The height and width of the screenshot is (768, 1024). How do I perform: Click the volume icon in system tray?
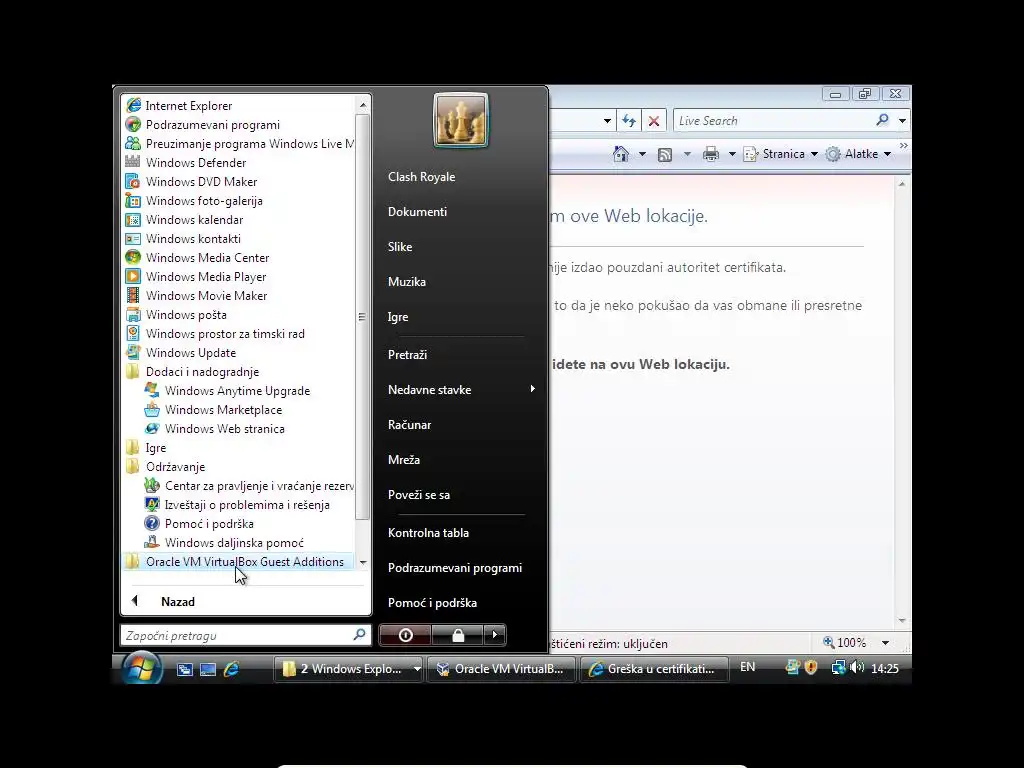click(x=857, y=667)
